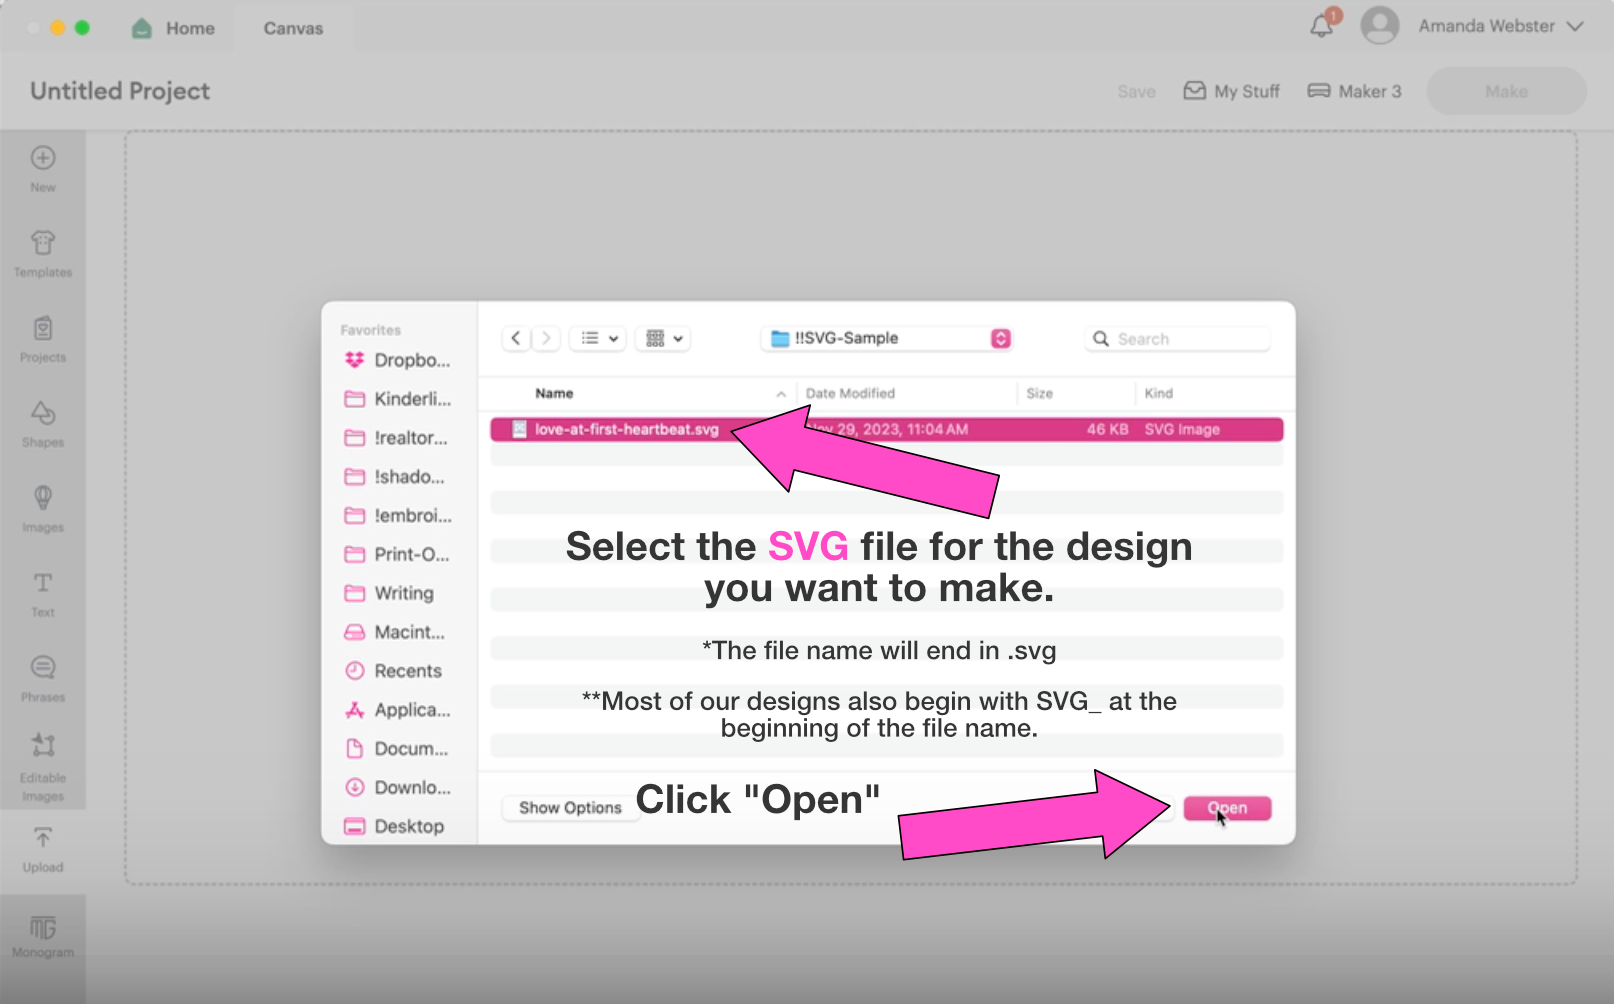Click the New project icon in sidebar

coord(43,168)
